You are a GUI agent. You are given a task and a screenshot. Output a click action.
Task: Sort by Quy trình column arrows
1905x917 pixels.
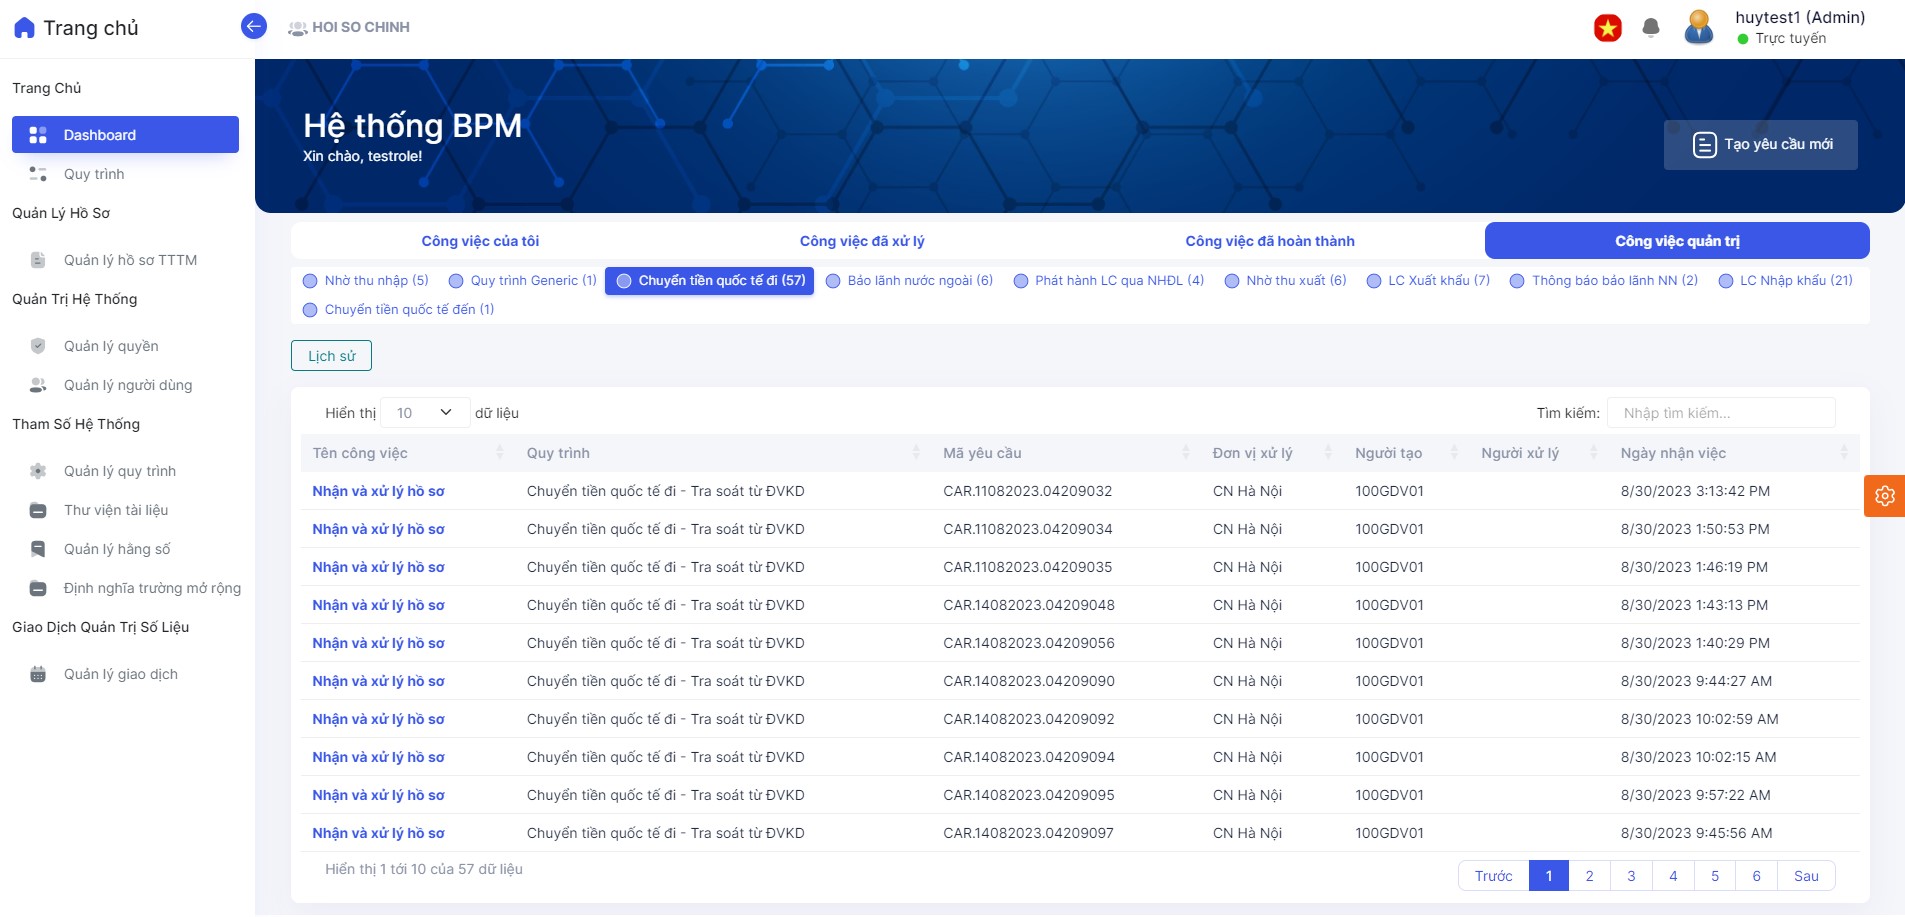point(916,453)
